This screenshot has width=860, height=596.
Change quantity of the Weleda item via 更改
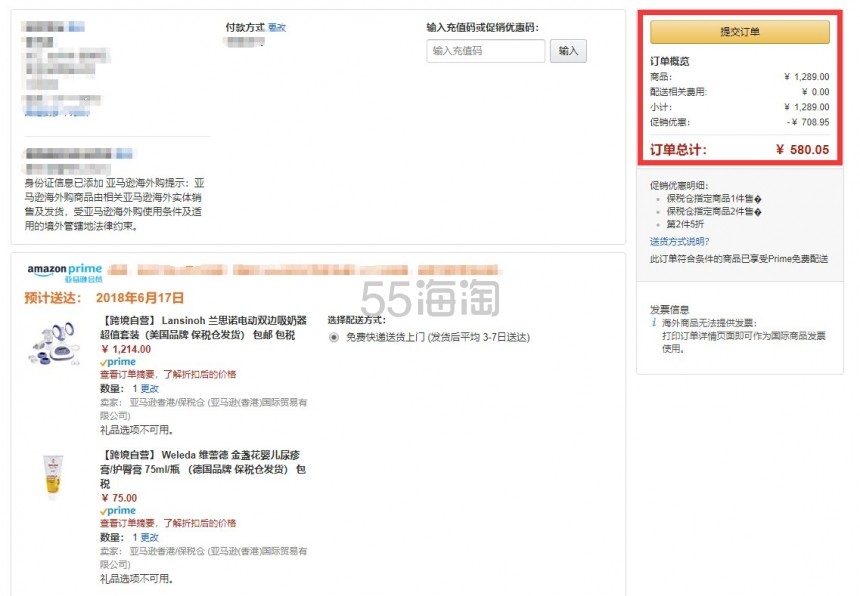coord(149,537)
